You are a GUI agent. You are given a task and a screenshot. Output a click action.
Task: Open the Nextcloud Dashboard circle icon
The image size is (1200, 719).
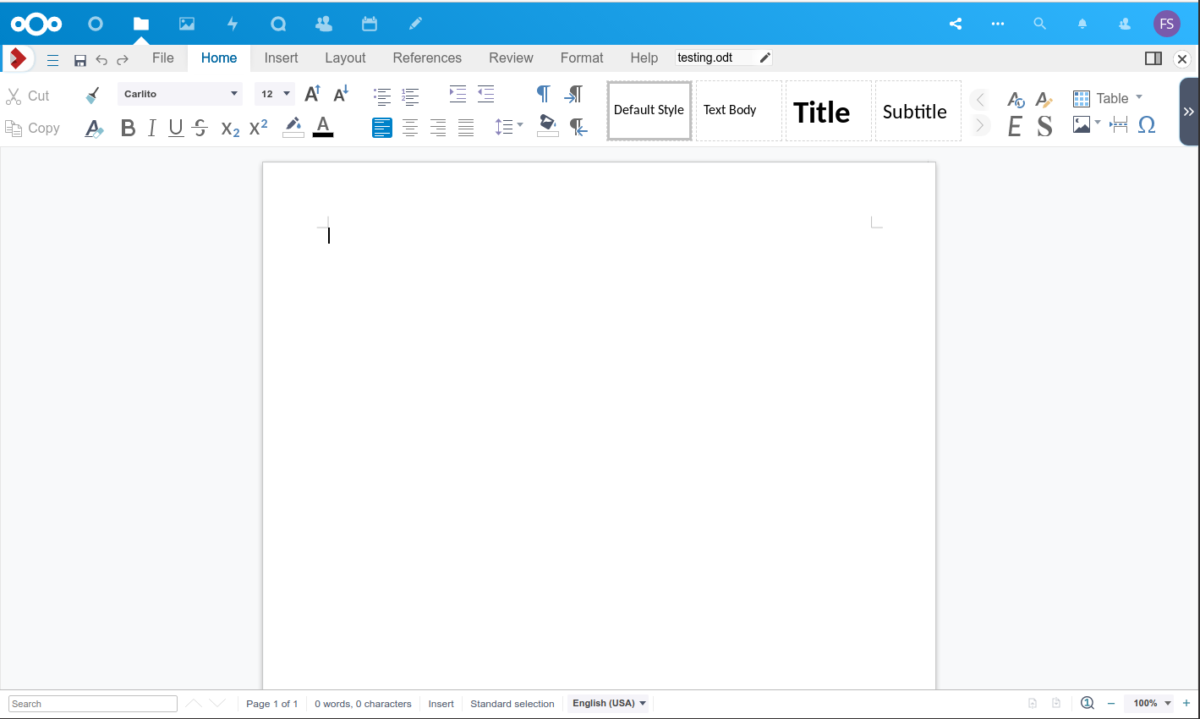[95, 23]
